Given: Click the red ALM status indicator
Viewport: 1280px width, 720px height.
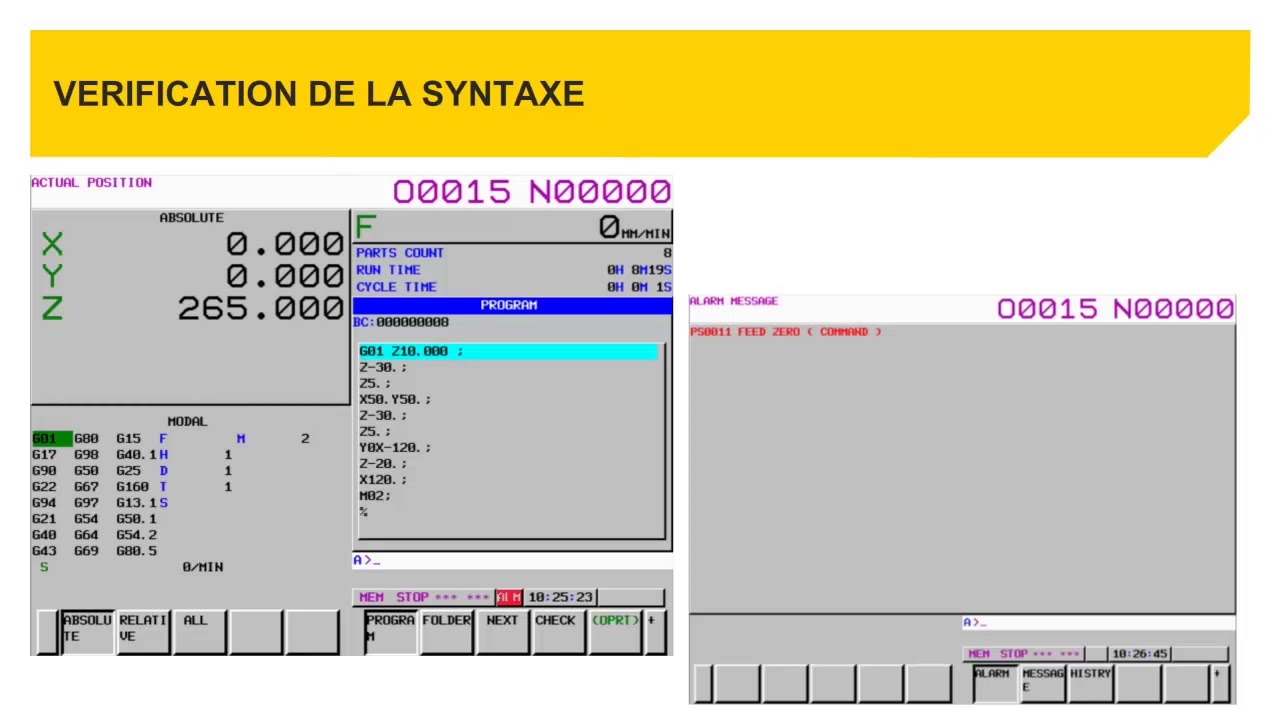Looking at the screenshot, I should [509, 598].
